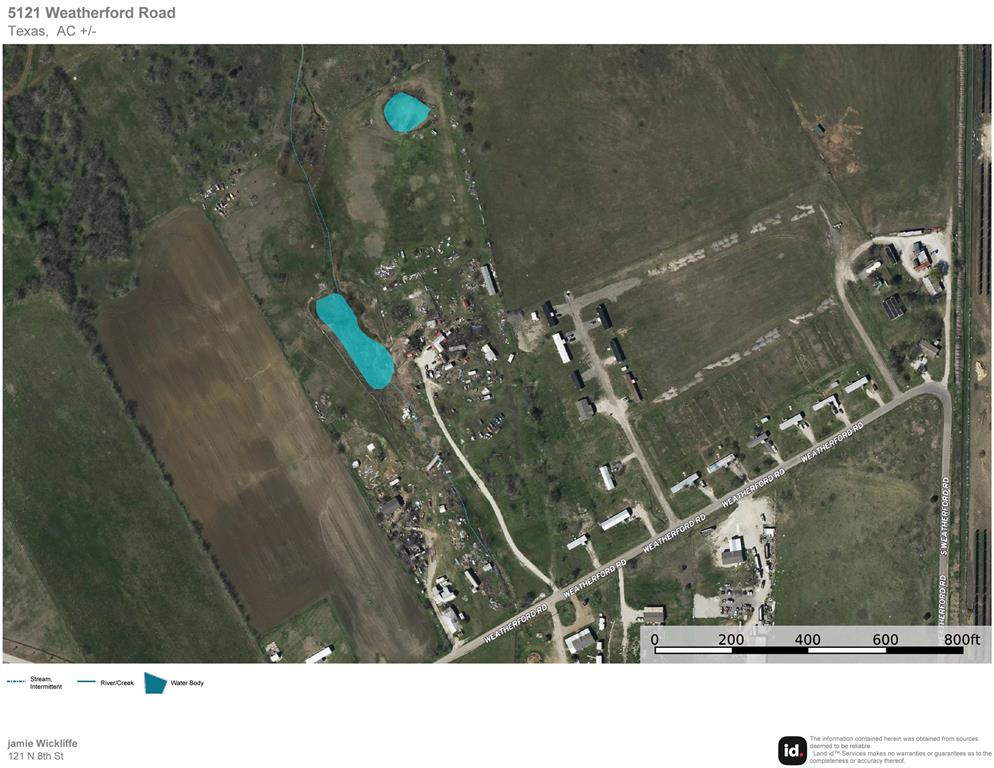994x768 pixels.
Task: Select the highlighted pond near the top
Action: point(405,113)
